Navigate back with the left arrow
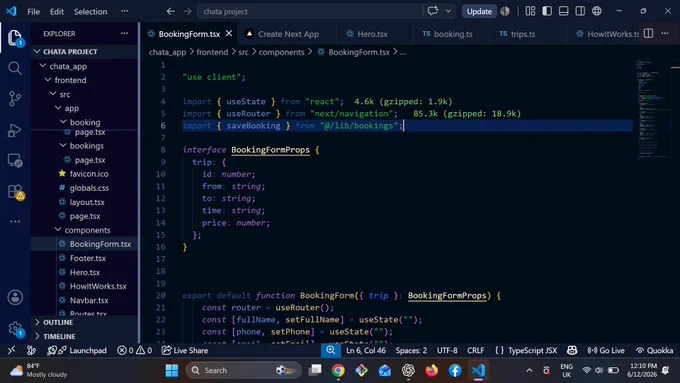Image resolution: width=680 pixels, height=383 pixels. 171,11
